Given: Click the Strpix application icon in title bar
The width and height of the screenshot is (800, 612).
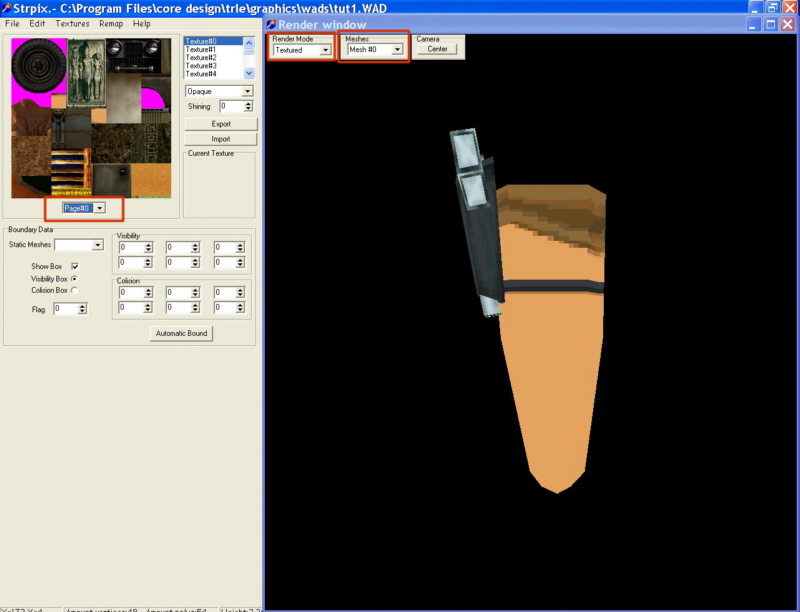Looking at the screenshot, I should pos(6,8).
